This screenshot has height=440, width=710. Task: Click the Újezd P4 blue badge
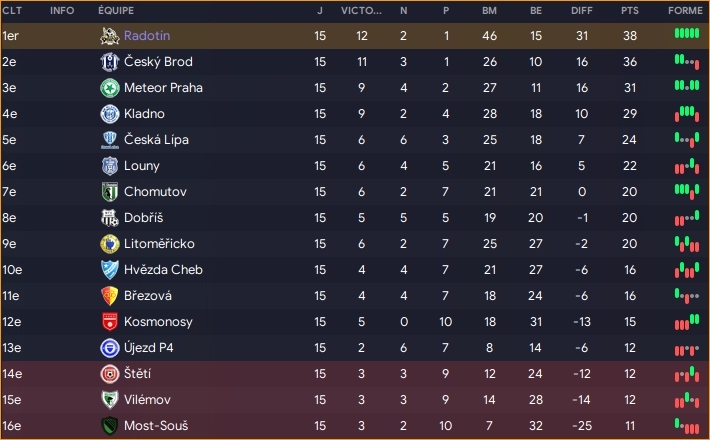(x=109, y=348)
